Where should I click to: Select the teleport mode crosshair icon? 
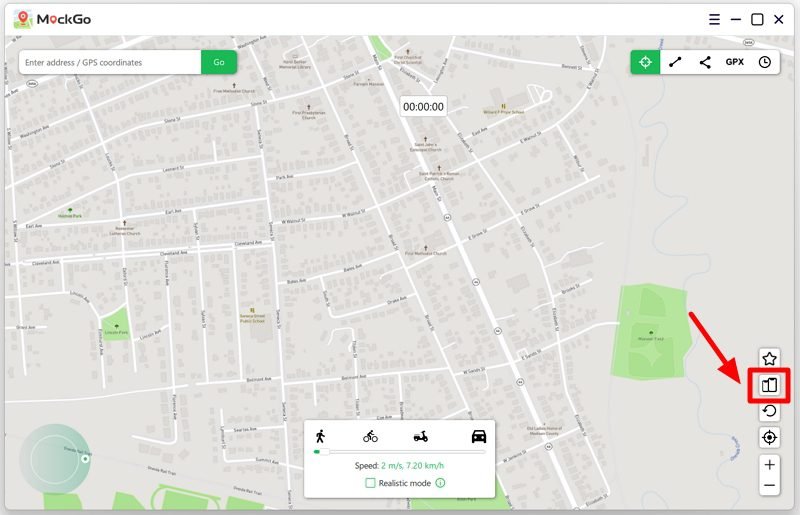tap(645, 62)
